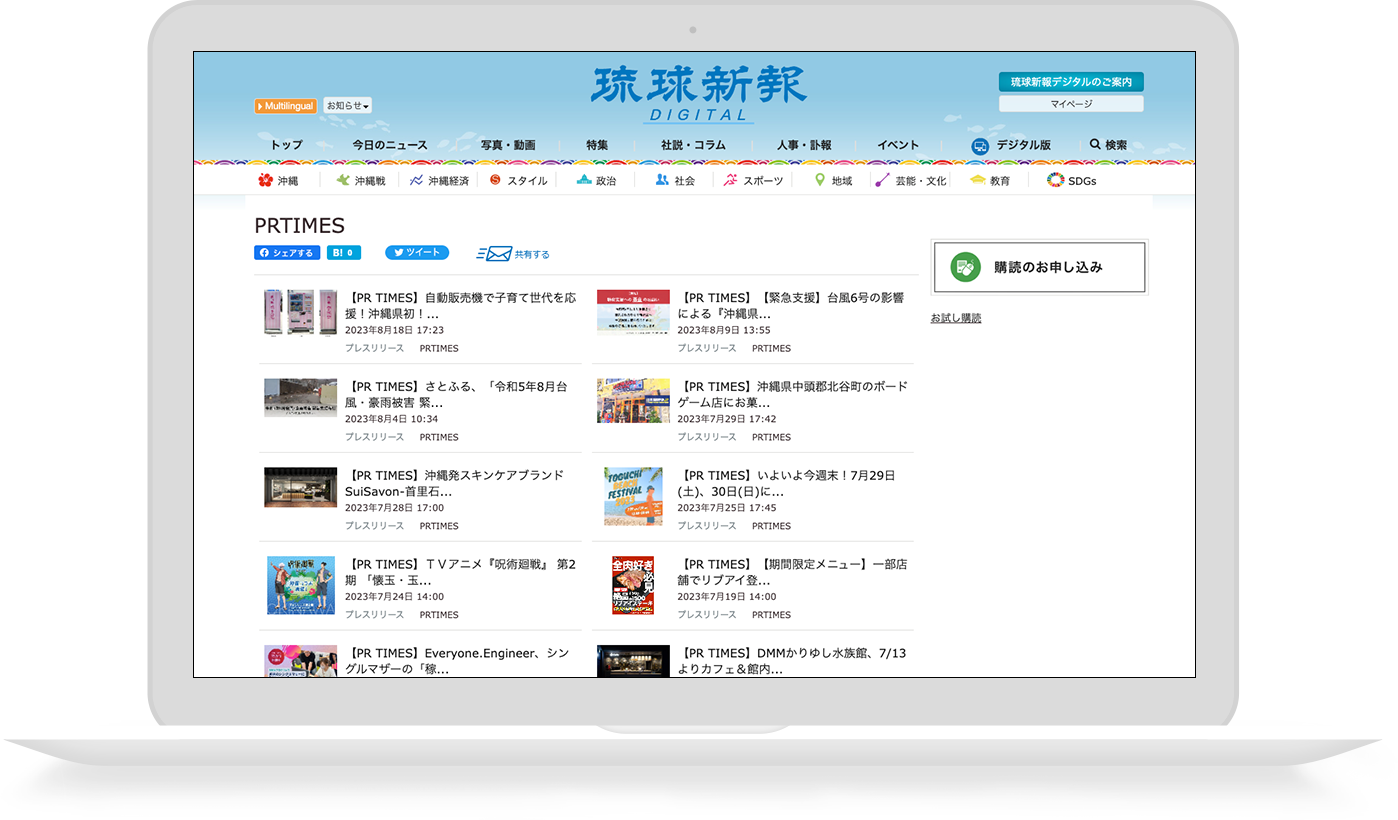Image resolution: width=1398 pixels, height=820 pixels.
Task: Read article 自動販売機で子育て世代を応援
Action: point(461,305)
